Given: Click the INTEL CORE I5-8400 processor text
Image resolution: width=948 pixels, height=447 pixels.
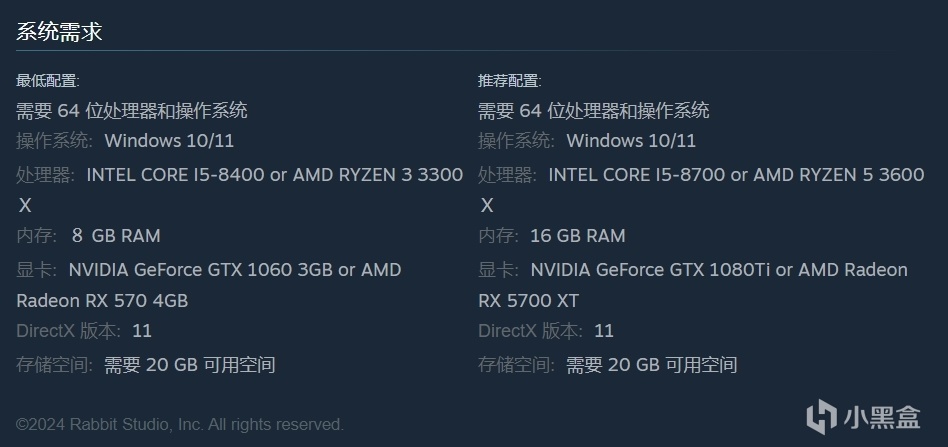Looking at the screenshot, I should (x=176, y=175).
